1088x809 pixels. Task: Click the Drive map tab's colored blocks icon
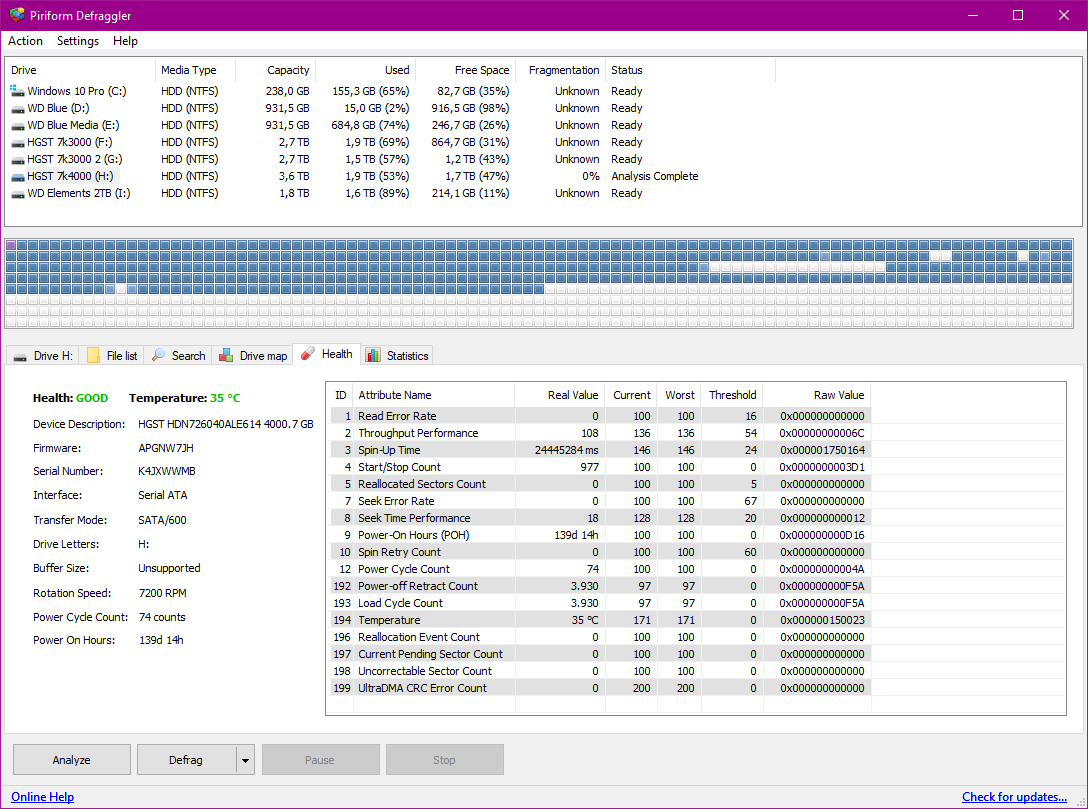click(x=226, y=355)
